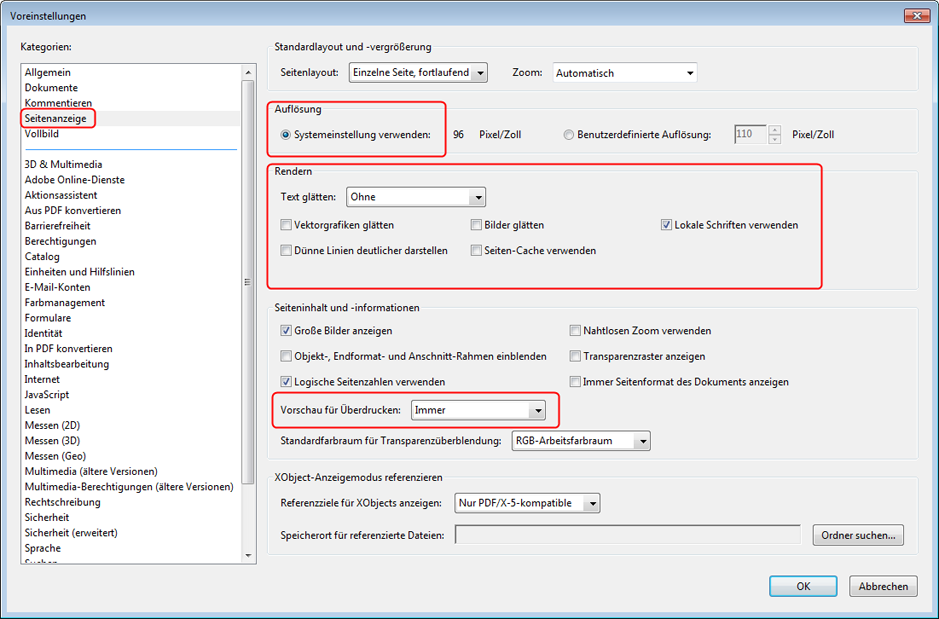Click the Abbrechen button

883,586
